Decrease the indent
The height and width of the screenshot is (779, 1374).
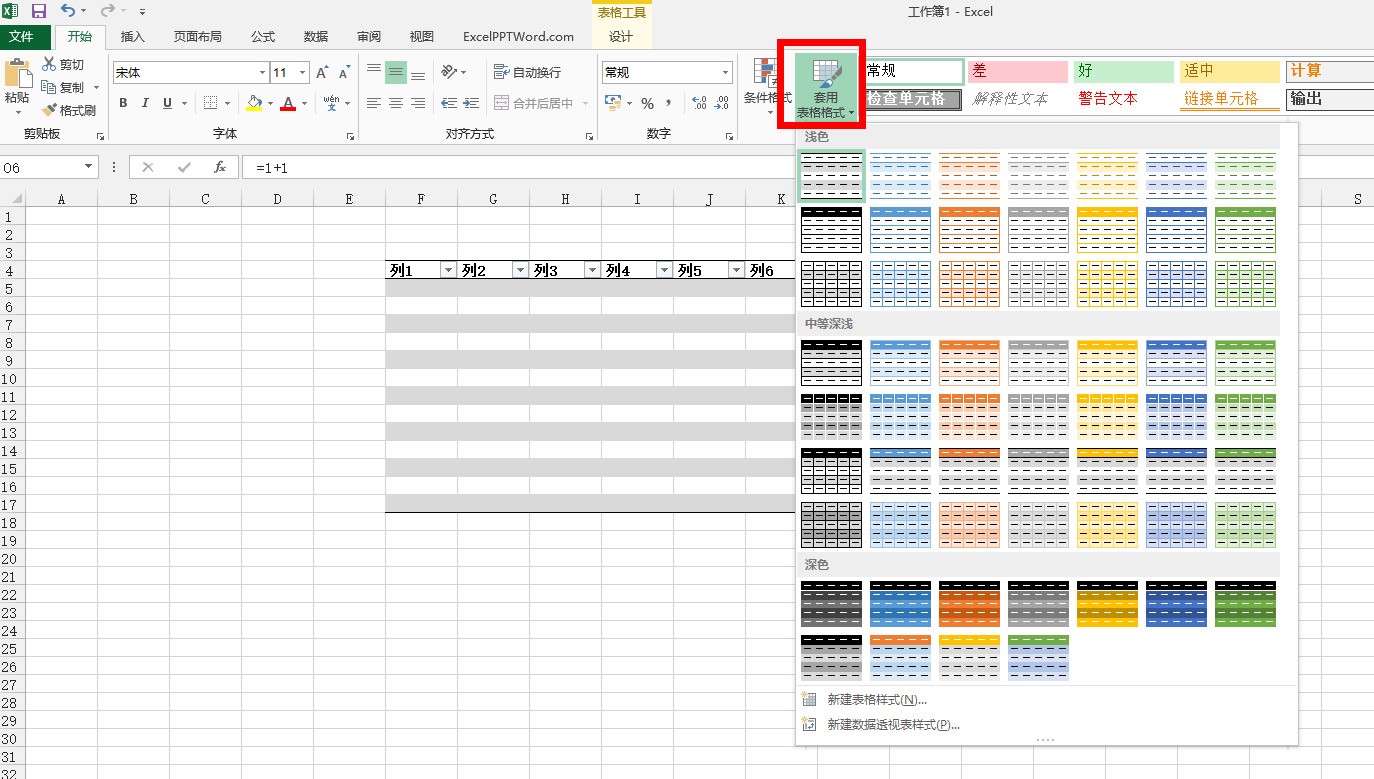point(449,103)
